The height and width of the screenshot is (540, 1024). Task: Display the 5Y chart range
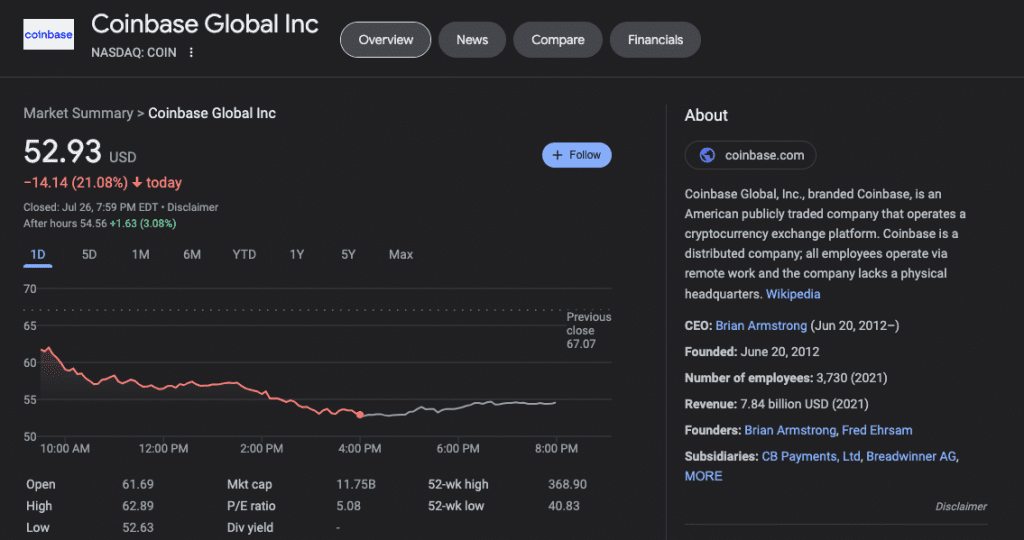348,255
